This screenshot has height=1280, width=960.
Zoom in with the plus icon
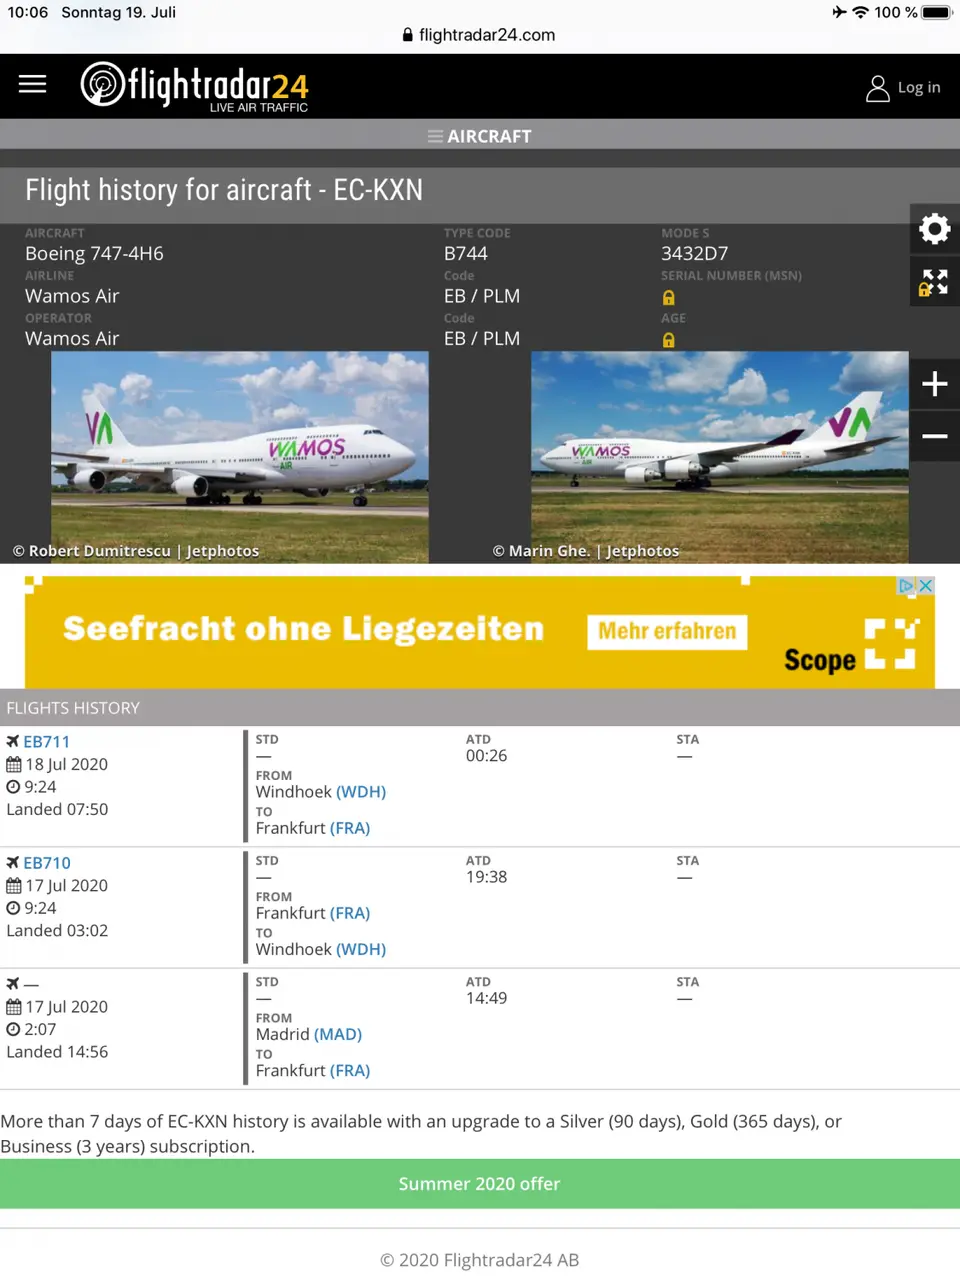point(935,384)
